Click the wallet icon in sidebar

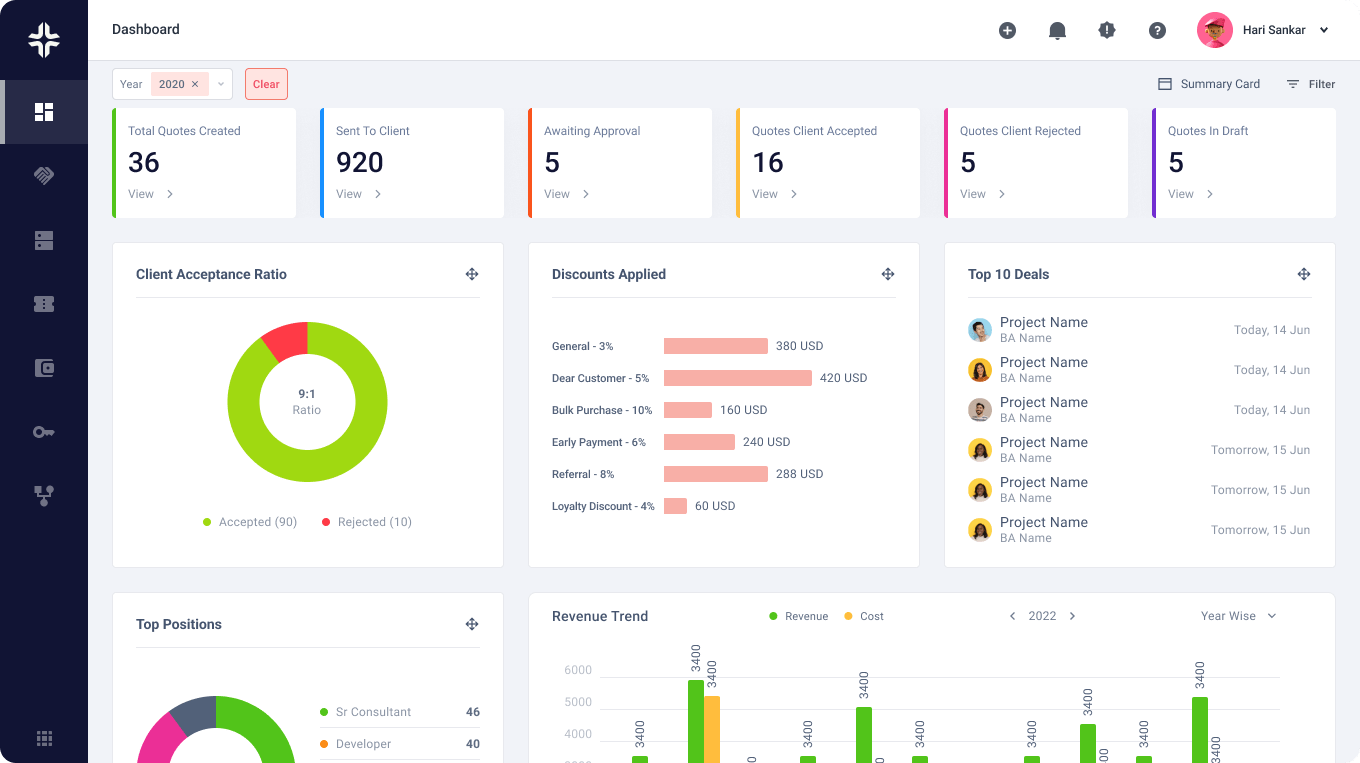pyautogui.click(x=44, y=368)
